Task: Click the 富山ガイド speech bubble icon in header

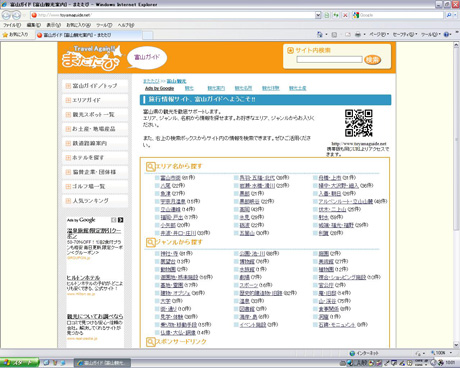Action: tap(147, 58)
